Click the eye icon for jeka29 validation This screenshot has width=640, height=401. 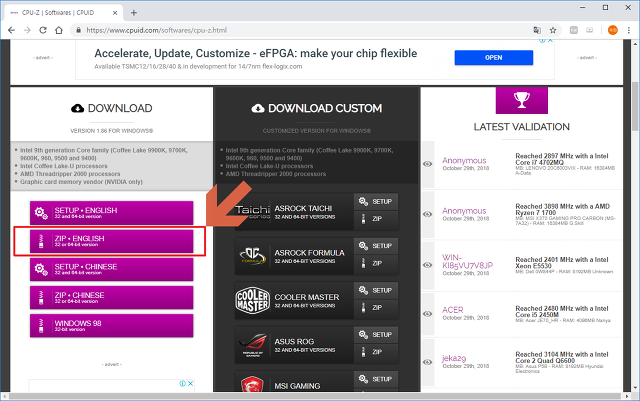427,362
